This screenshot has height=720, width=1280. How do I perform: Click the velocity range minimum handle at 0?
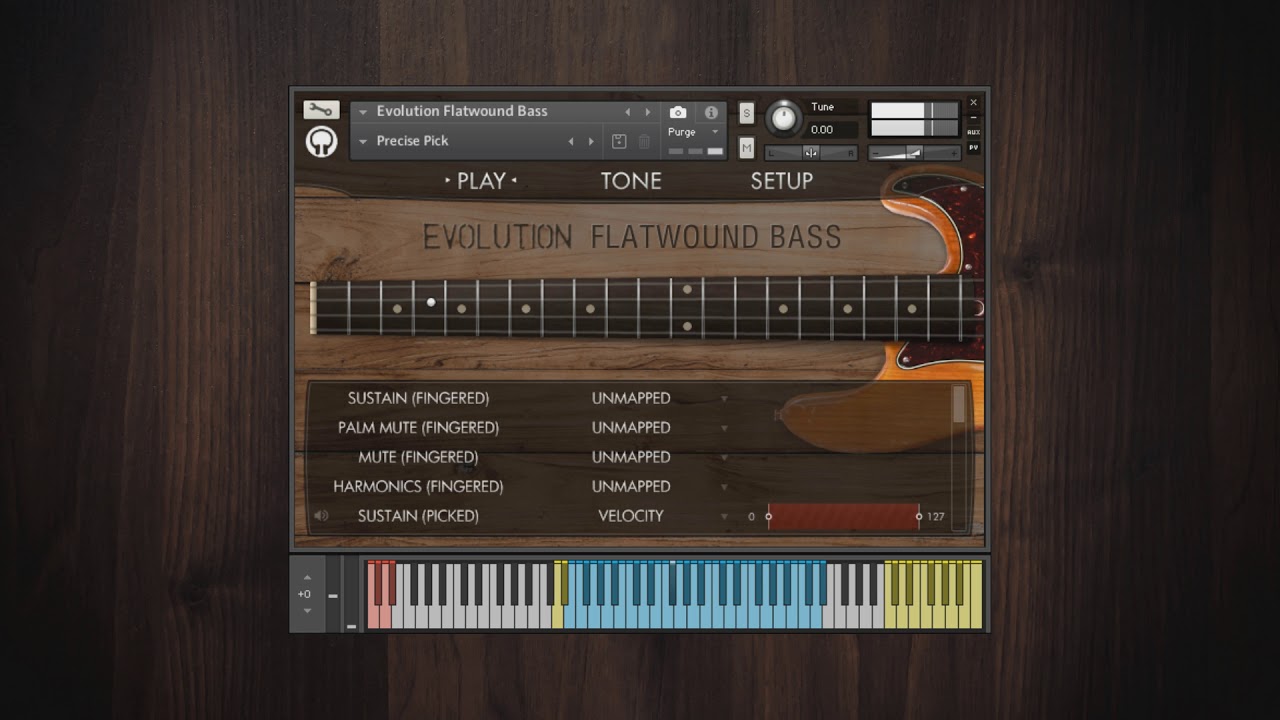pyautogui.click(x=769, y=516)
